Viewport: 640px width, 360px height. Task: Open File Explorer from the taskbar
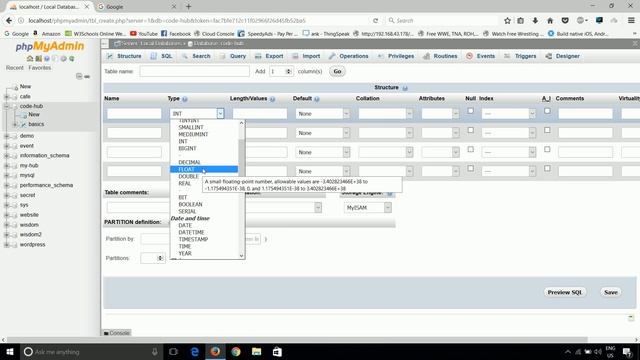256,351
